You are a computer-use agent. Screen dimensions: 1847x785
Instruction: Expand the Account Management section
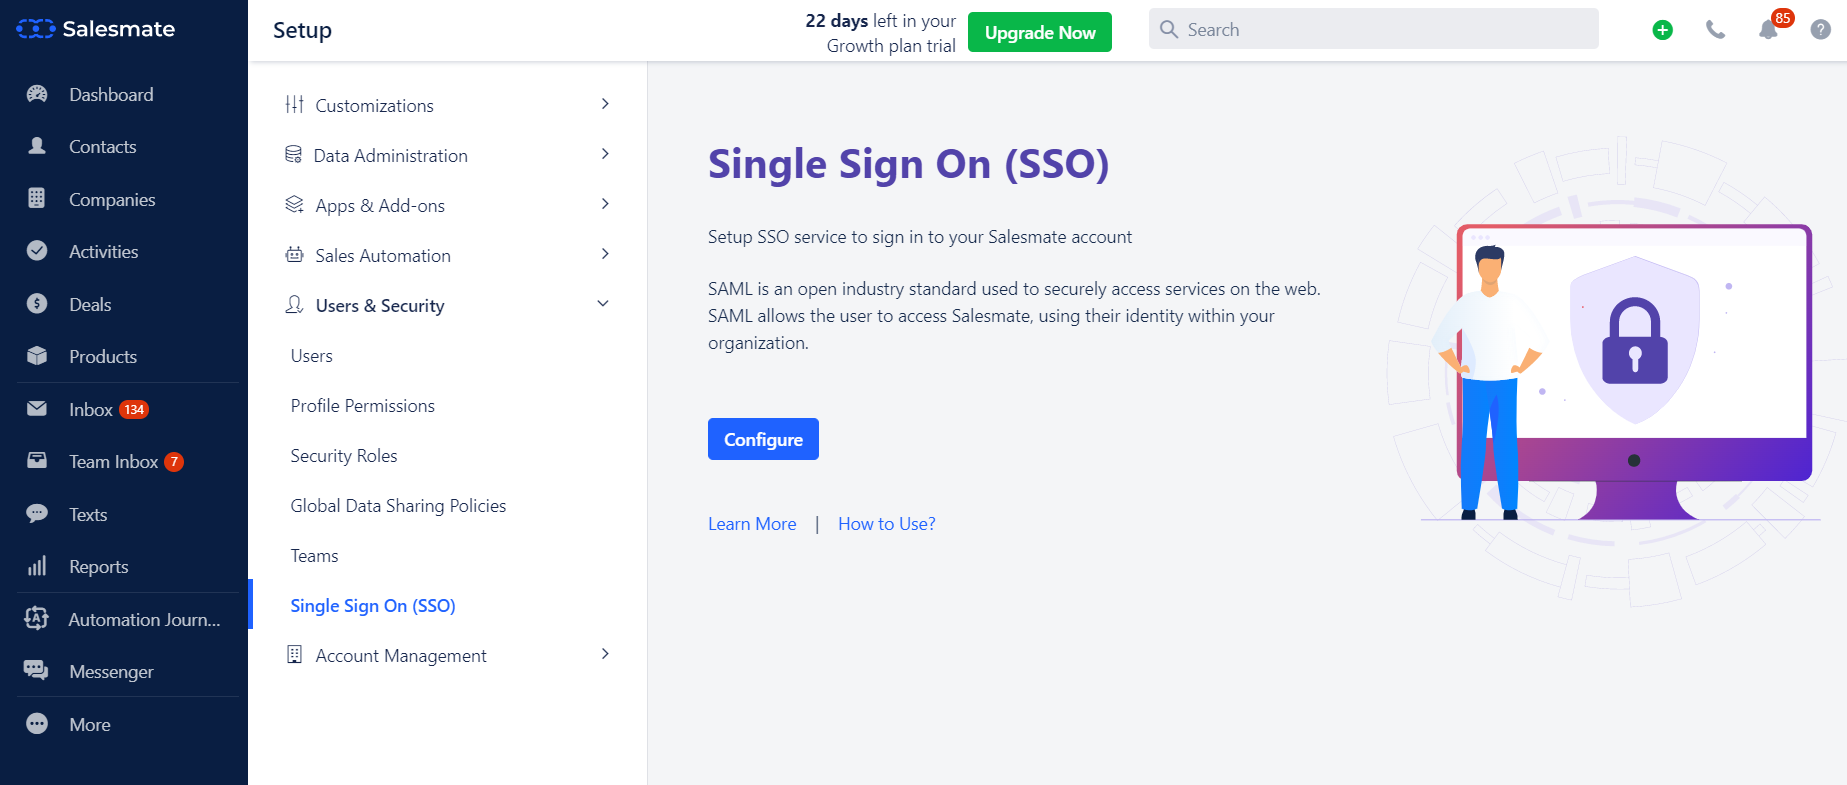click(x=448, y=655)
